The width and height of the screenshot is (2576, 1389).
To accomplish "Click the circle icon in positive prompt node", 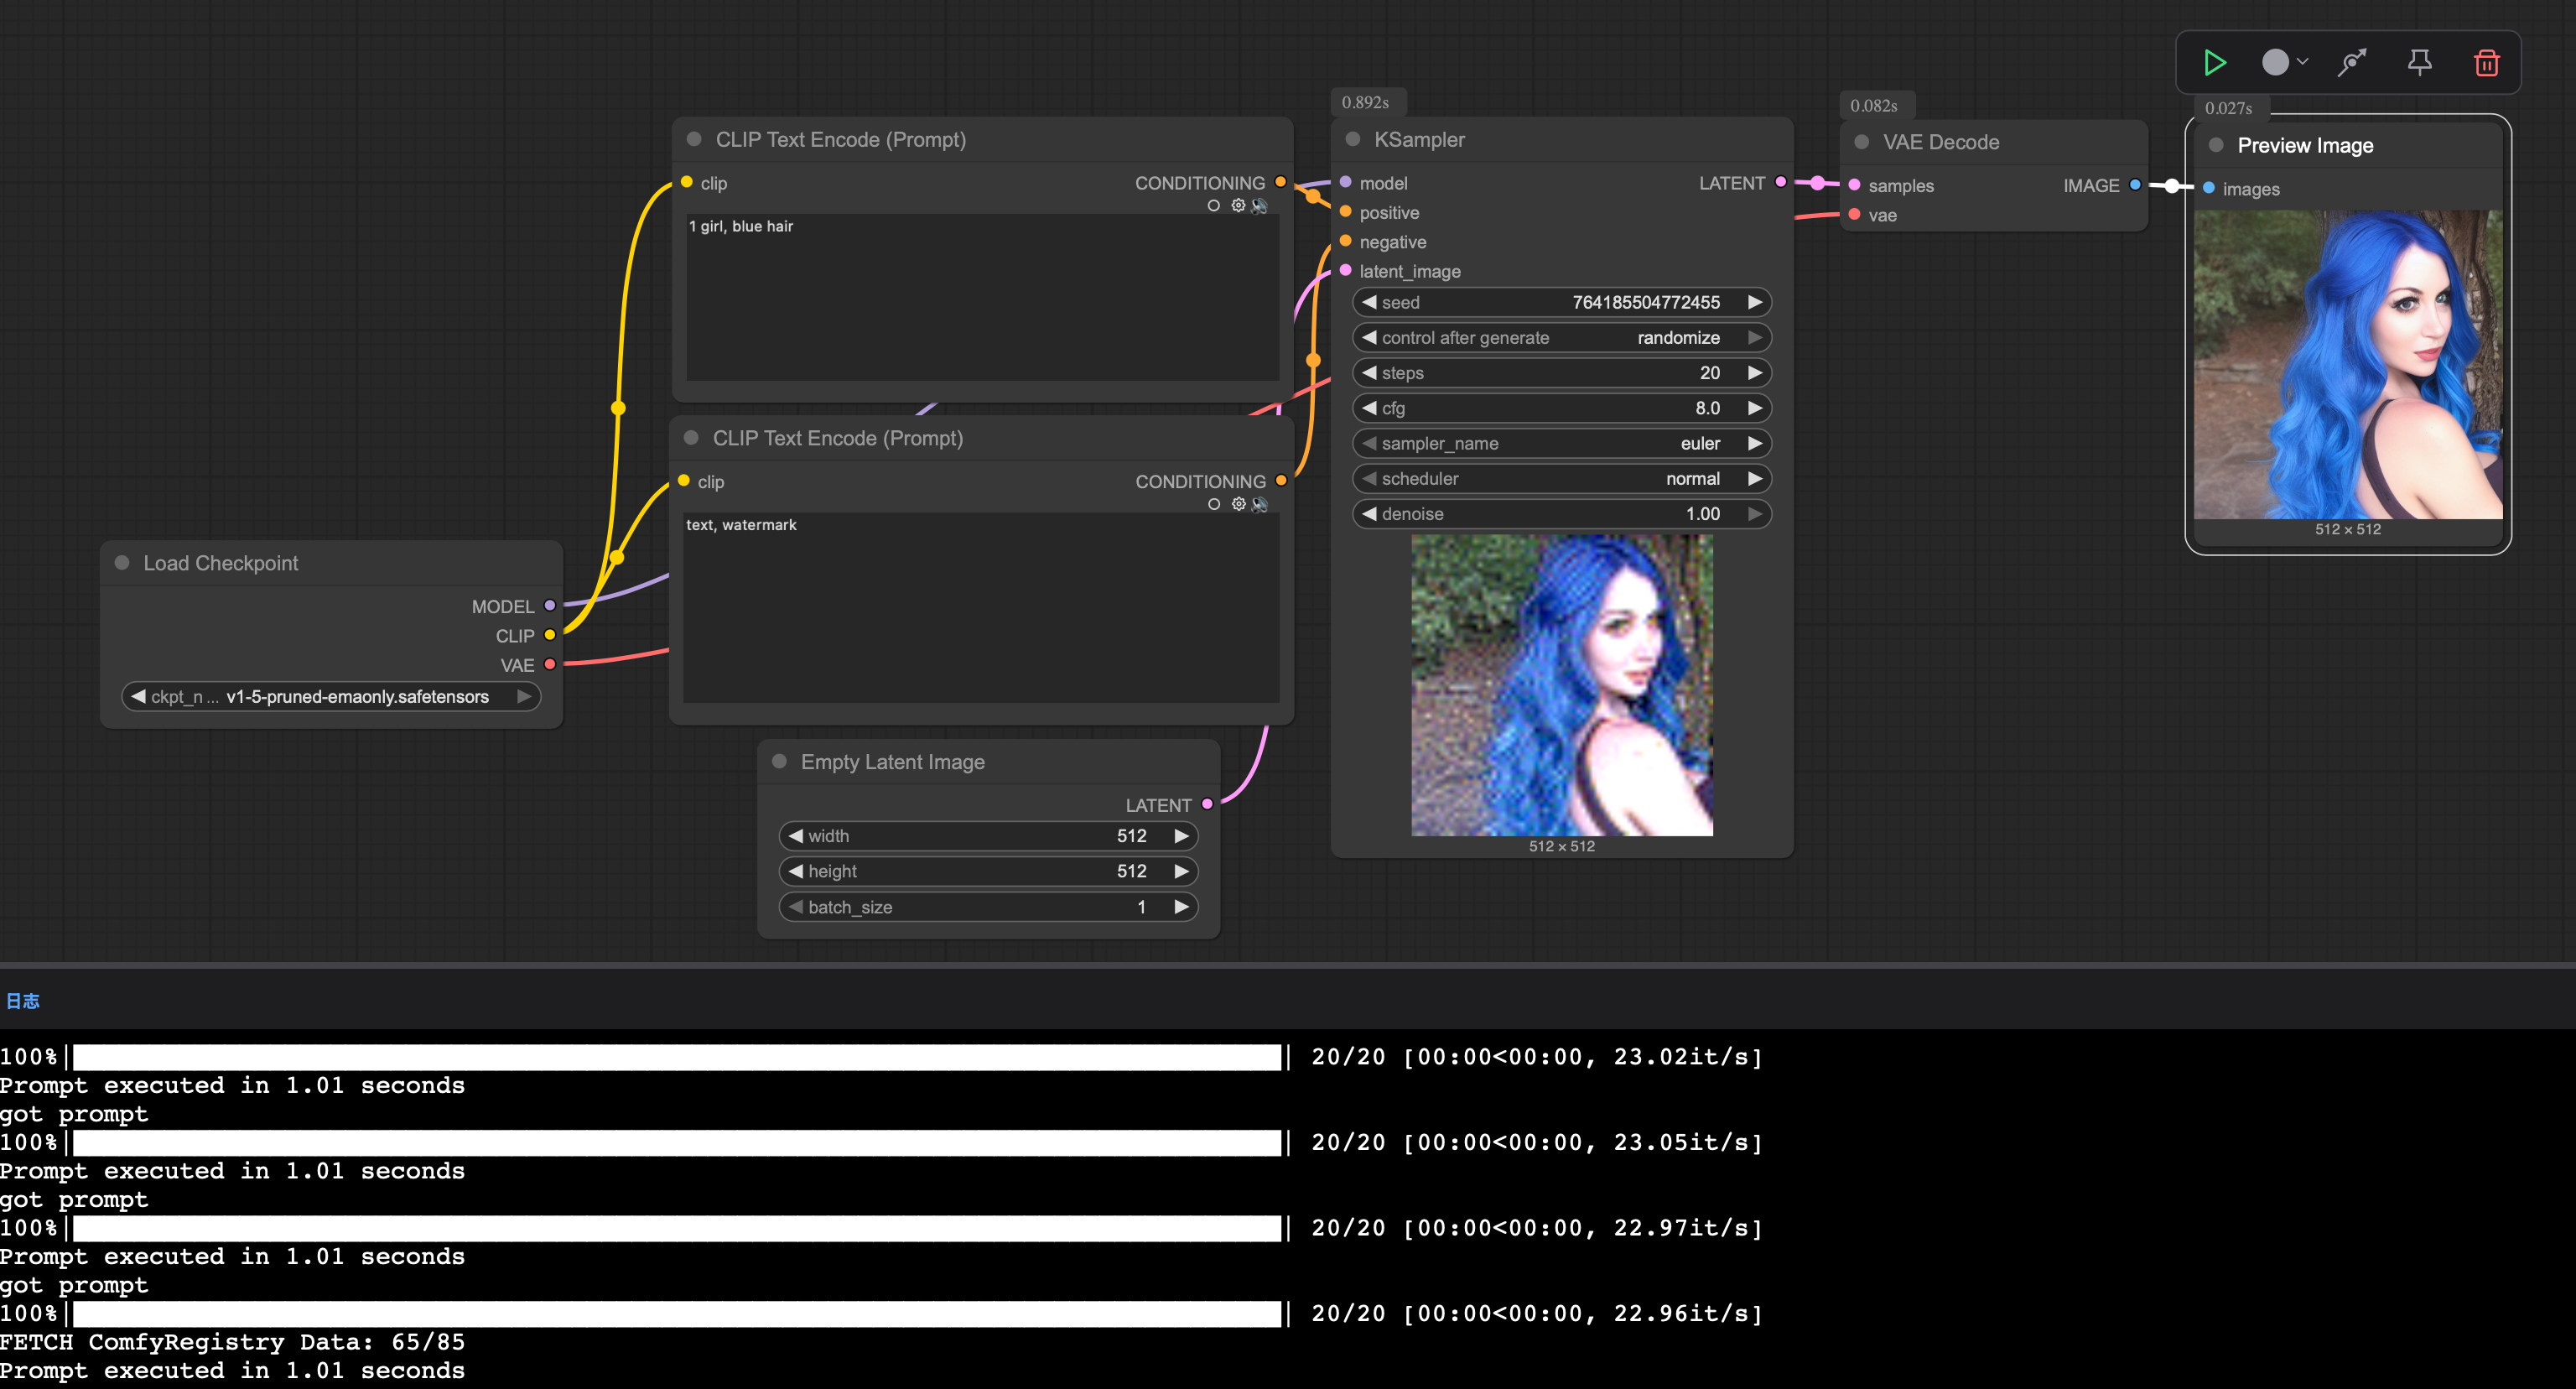I will pos(1213,205).
